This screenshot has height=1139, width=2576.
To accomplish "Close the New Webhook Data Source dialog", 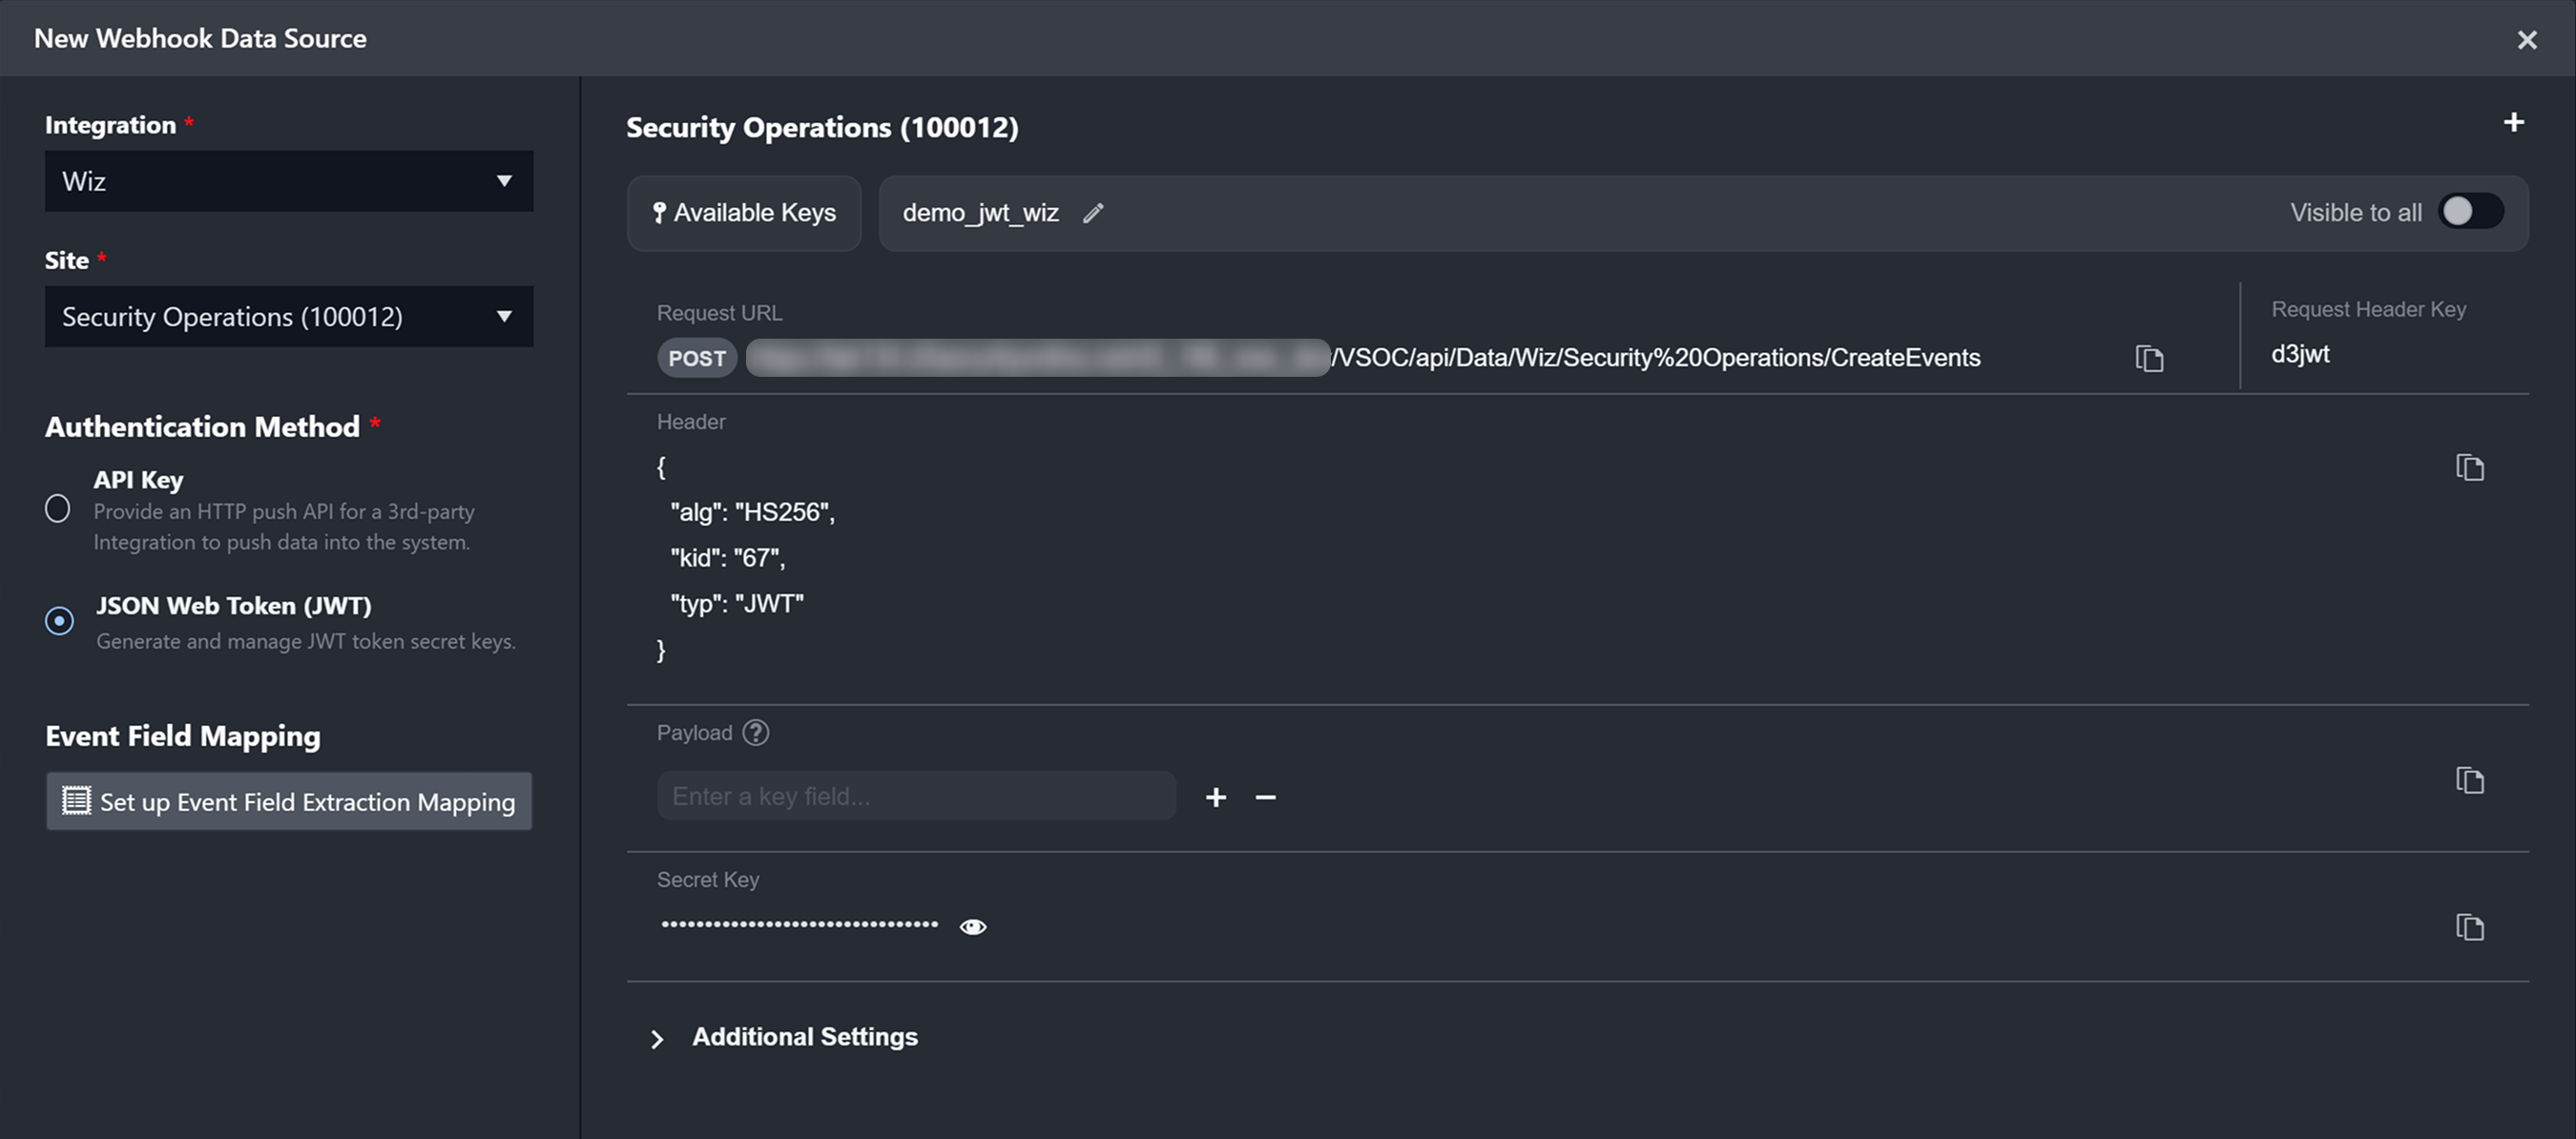I will tap(2527, 40).
